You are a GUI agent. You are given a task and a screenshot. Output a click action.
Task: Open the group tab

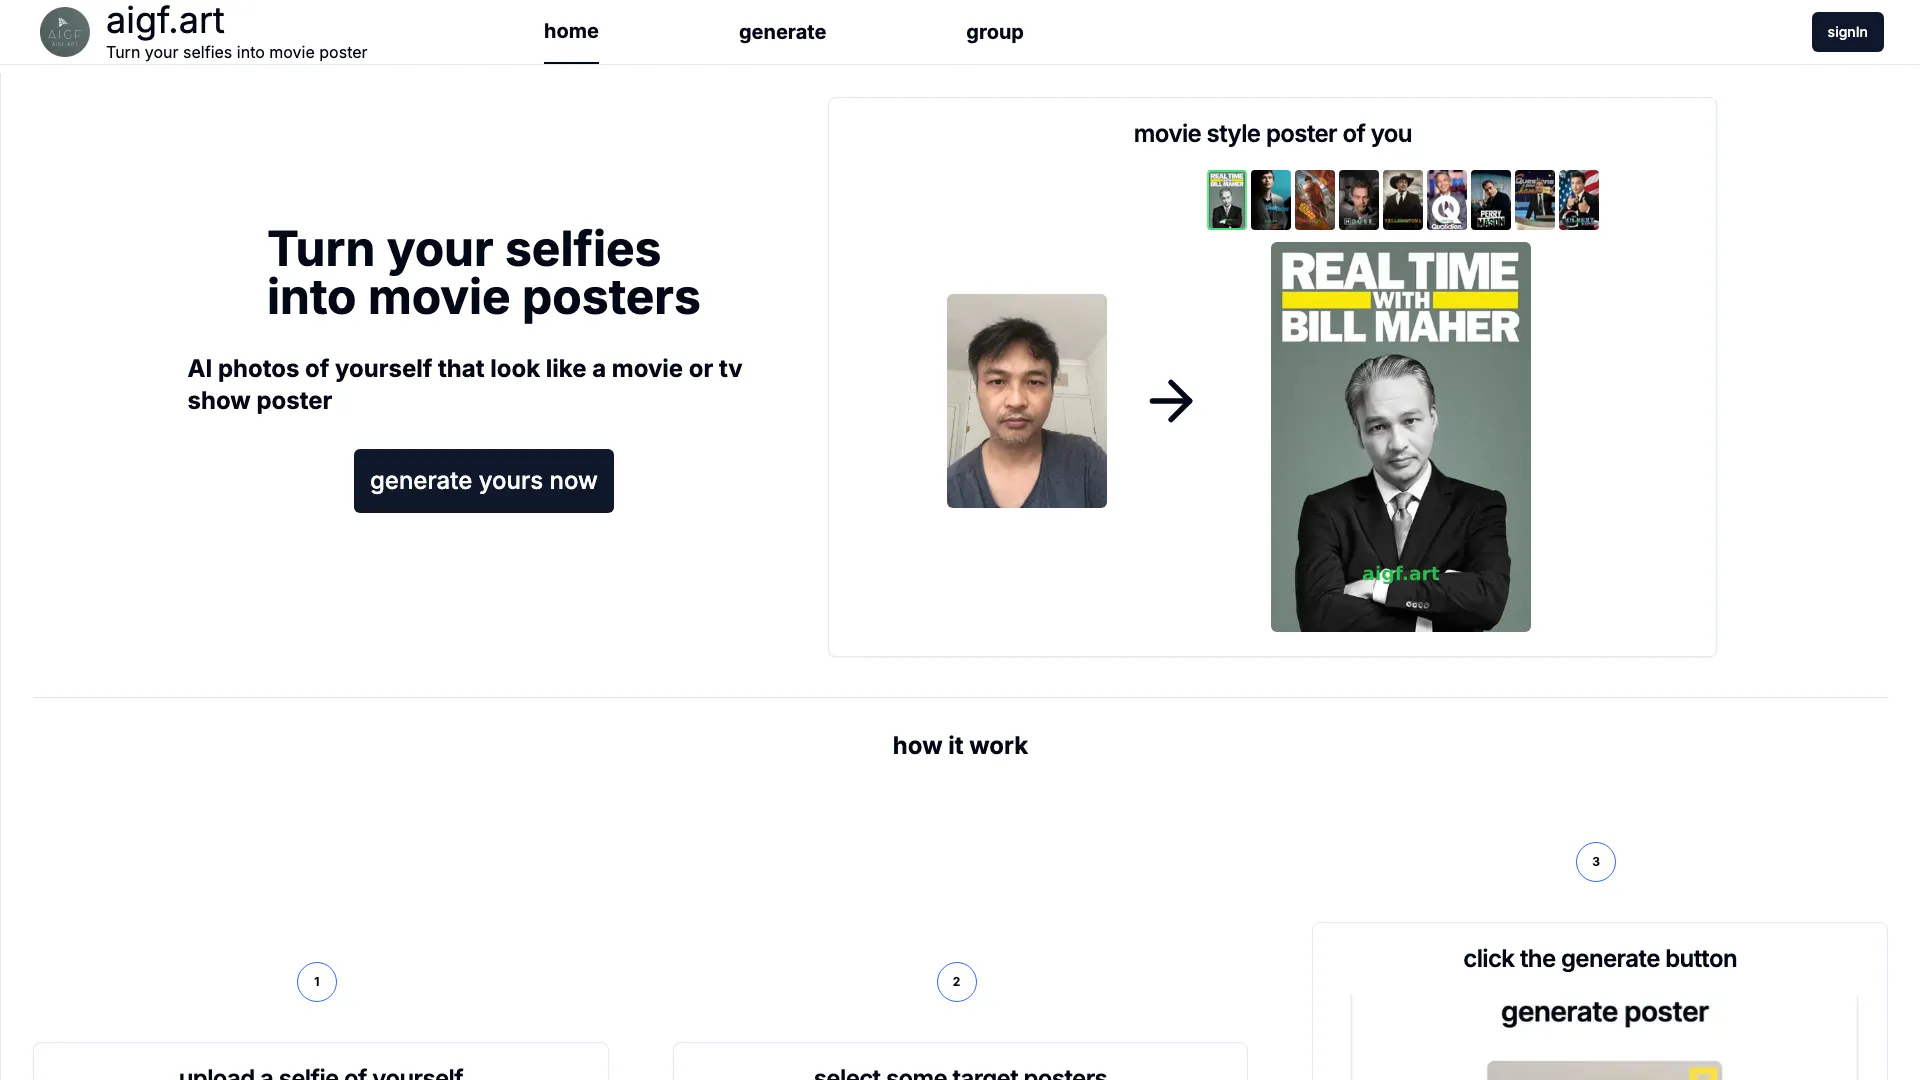click(x=995, y=32)
